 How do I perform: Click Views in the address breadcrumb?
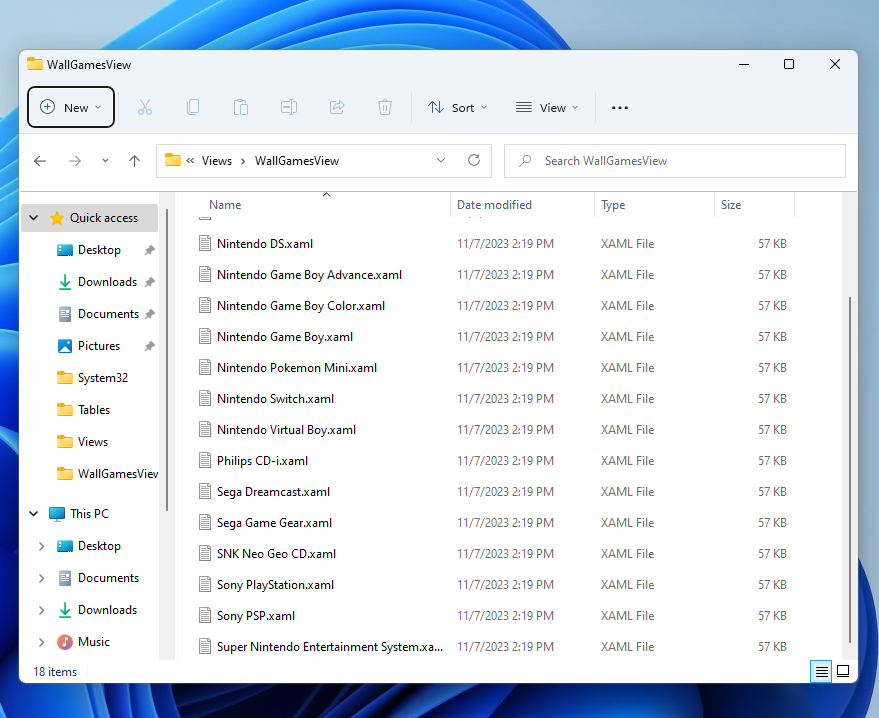point(216,161)
